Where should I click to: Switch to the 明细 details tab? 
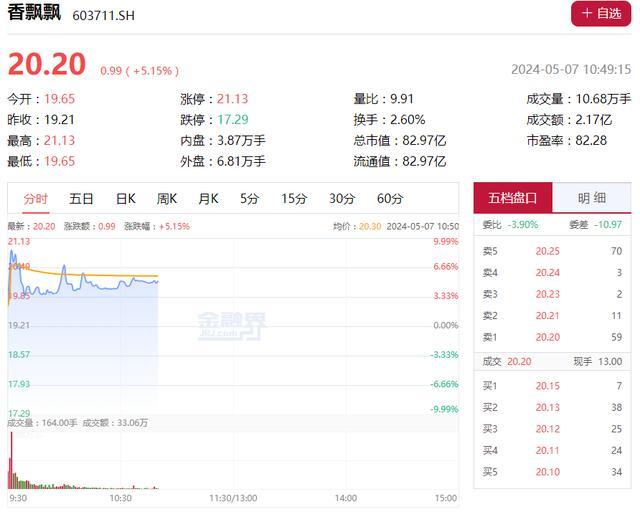click(592, 198)
